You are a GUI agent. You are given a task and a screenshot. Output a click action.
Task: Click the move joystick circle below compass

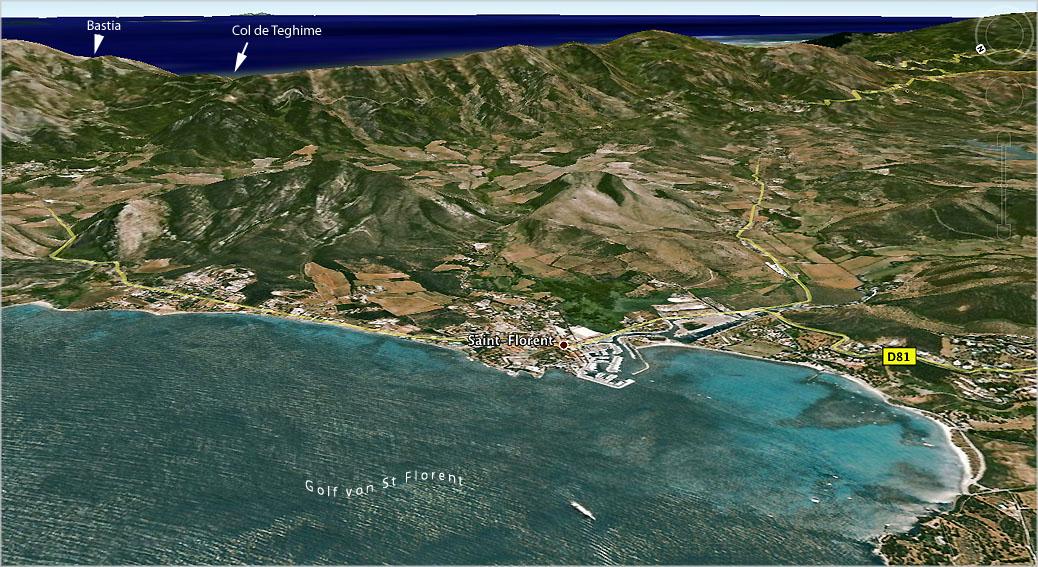tap(1004, 95)
